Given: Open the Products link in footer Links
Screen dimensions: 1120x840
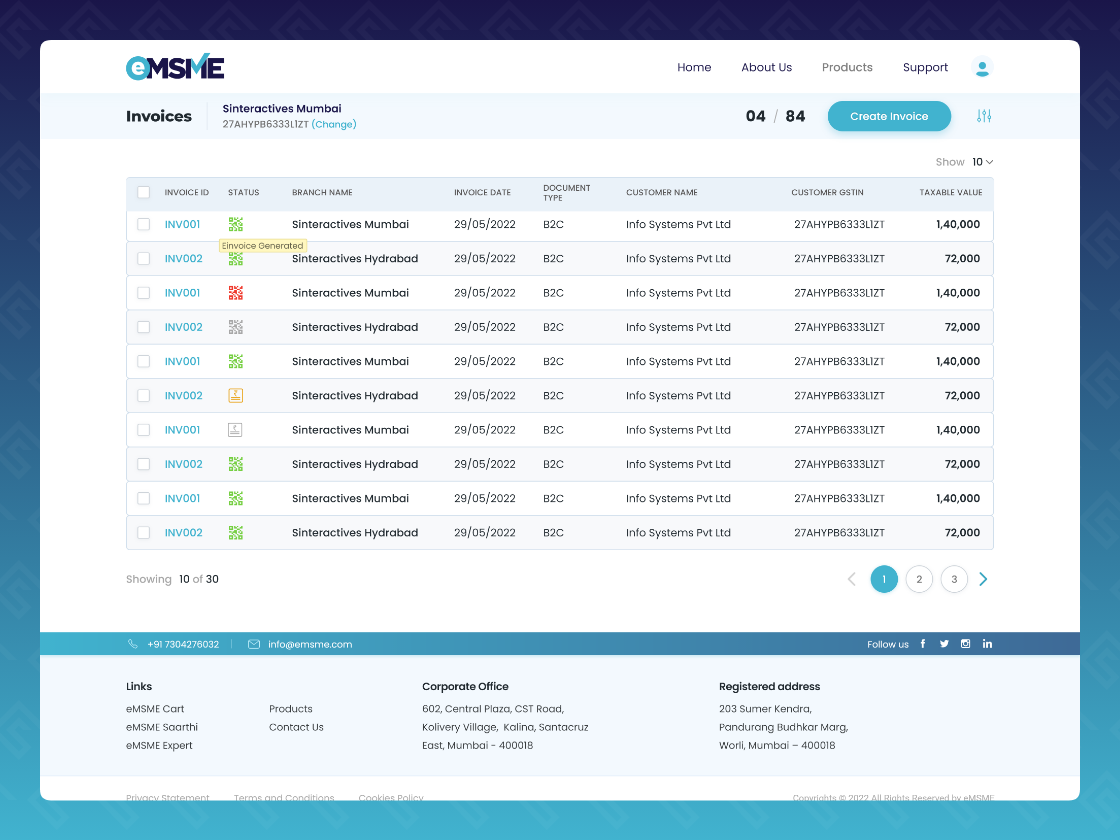Looking at the screenshot, I should pyautogui.click(x=291, y=709).
